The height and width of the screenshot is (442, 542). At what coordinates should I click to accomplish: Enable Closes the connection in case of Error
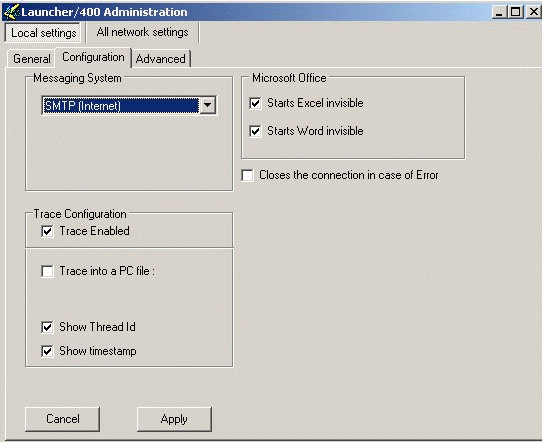point(247,175)
